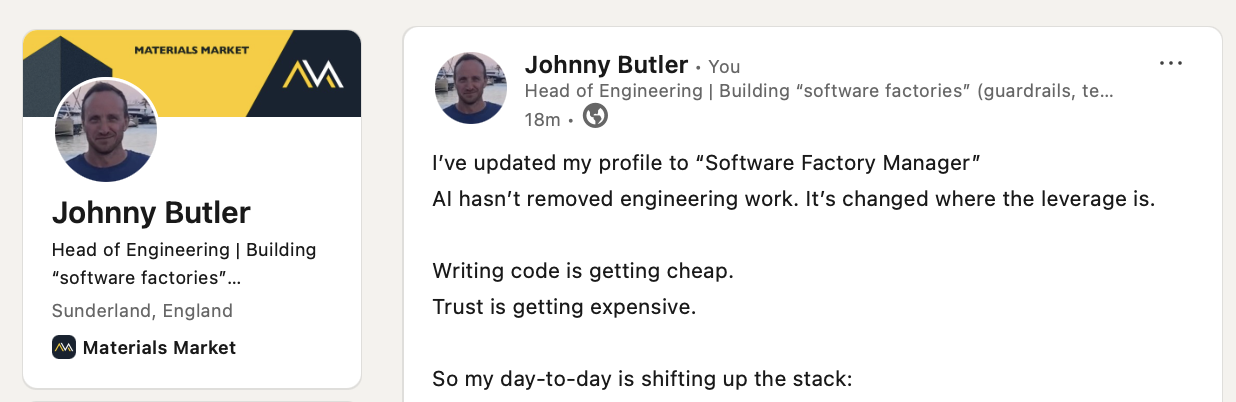Open the profile photo in the sidebar card
The width and height of the screenshot is (1236, 402).
point(105,130)
